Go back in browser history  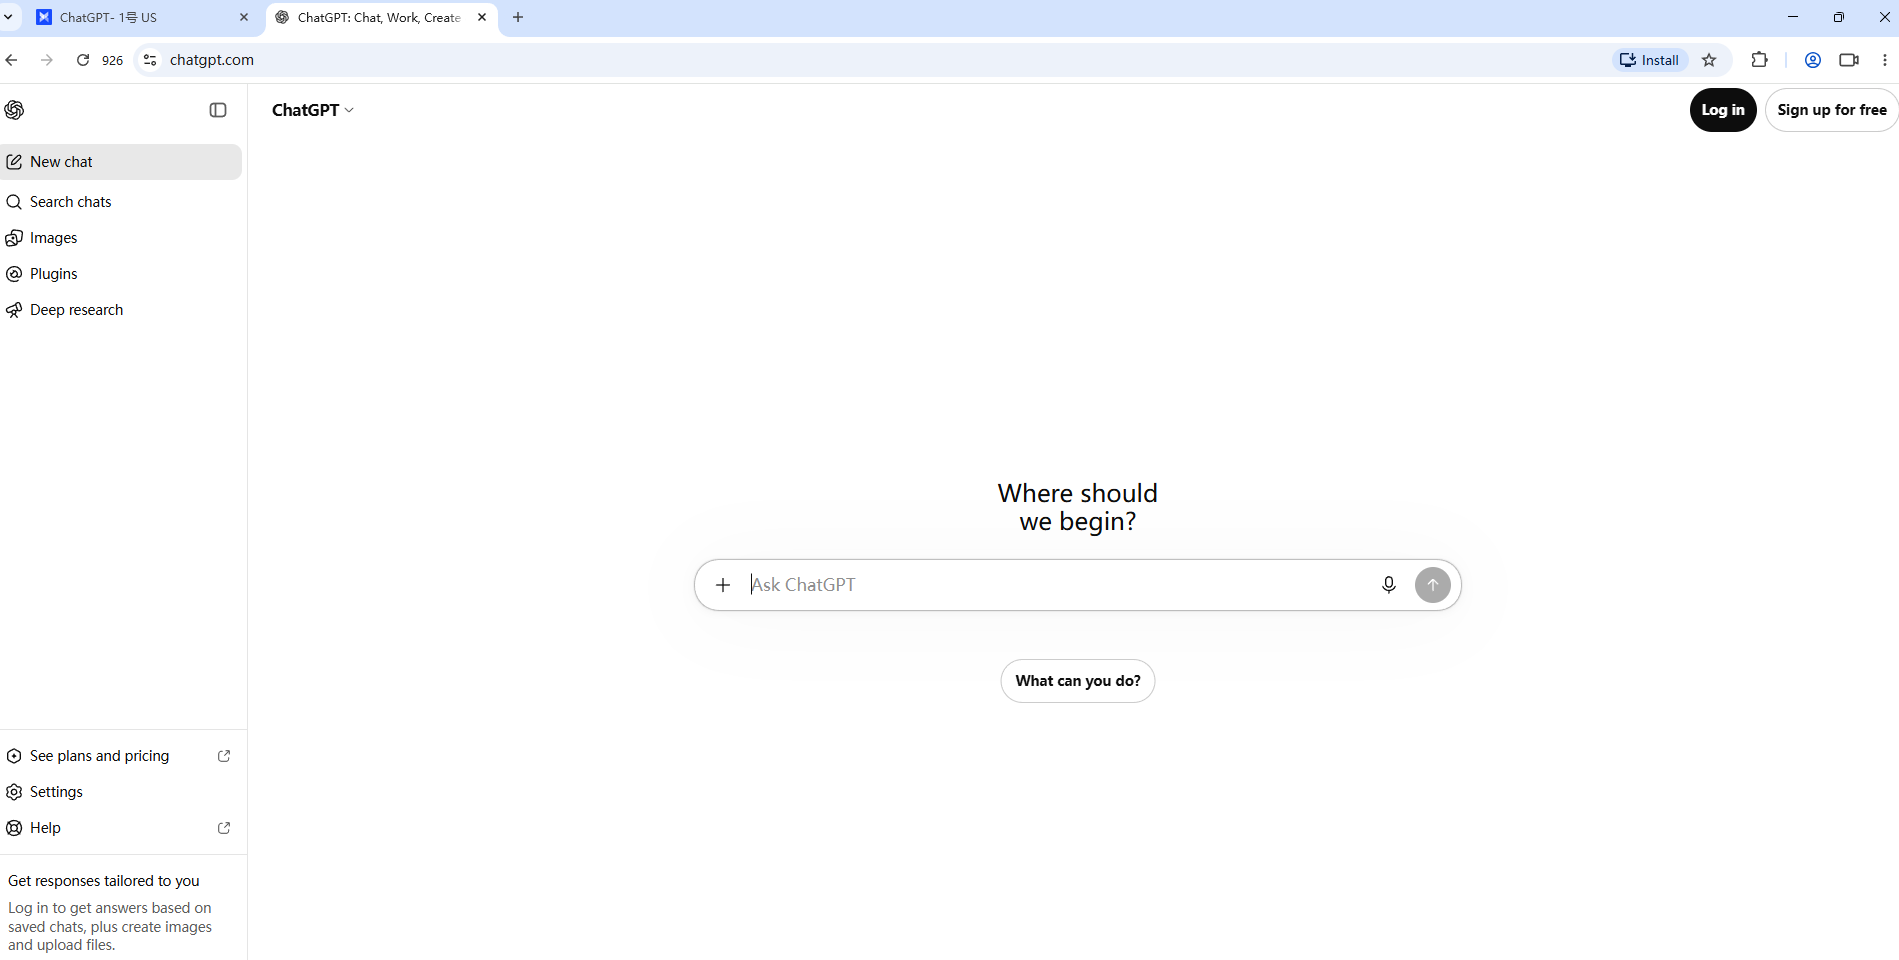pos(12,60)
